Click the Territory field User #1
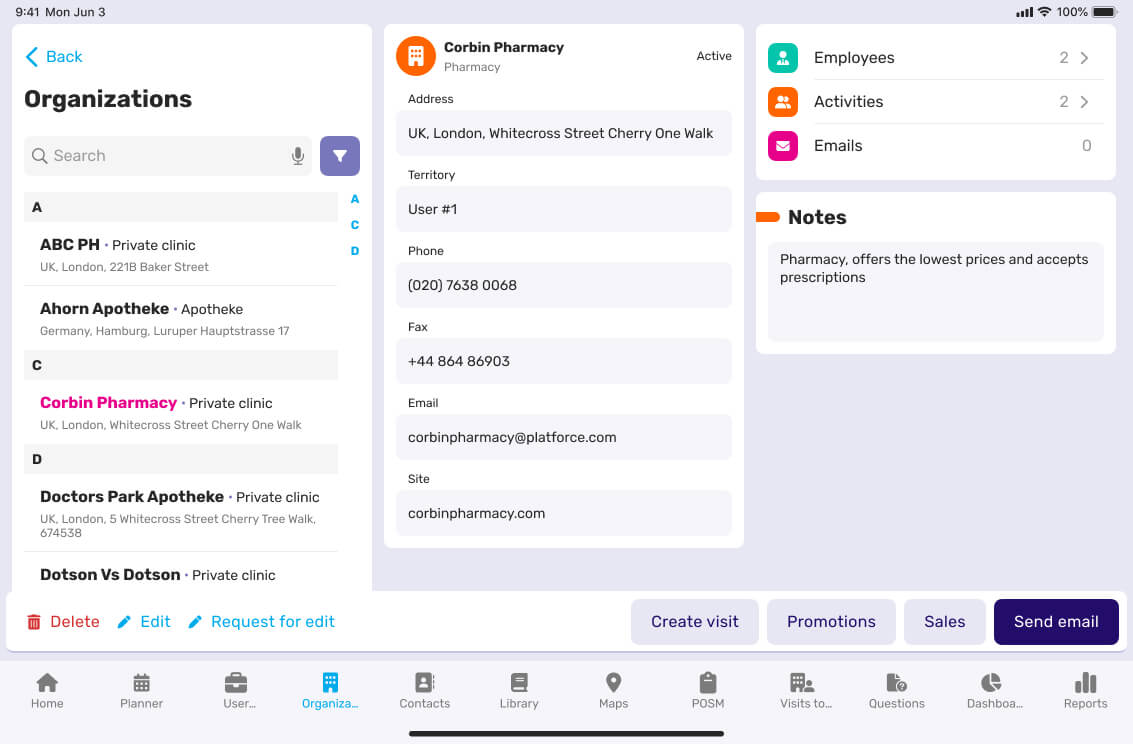1133x744 pixels. [564, 209]
